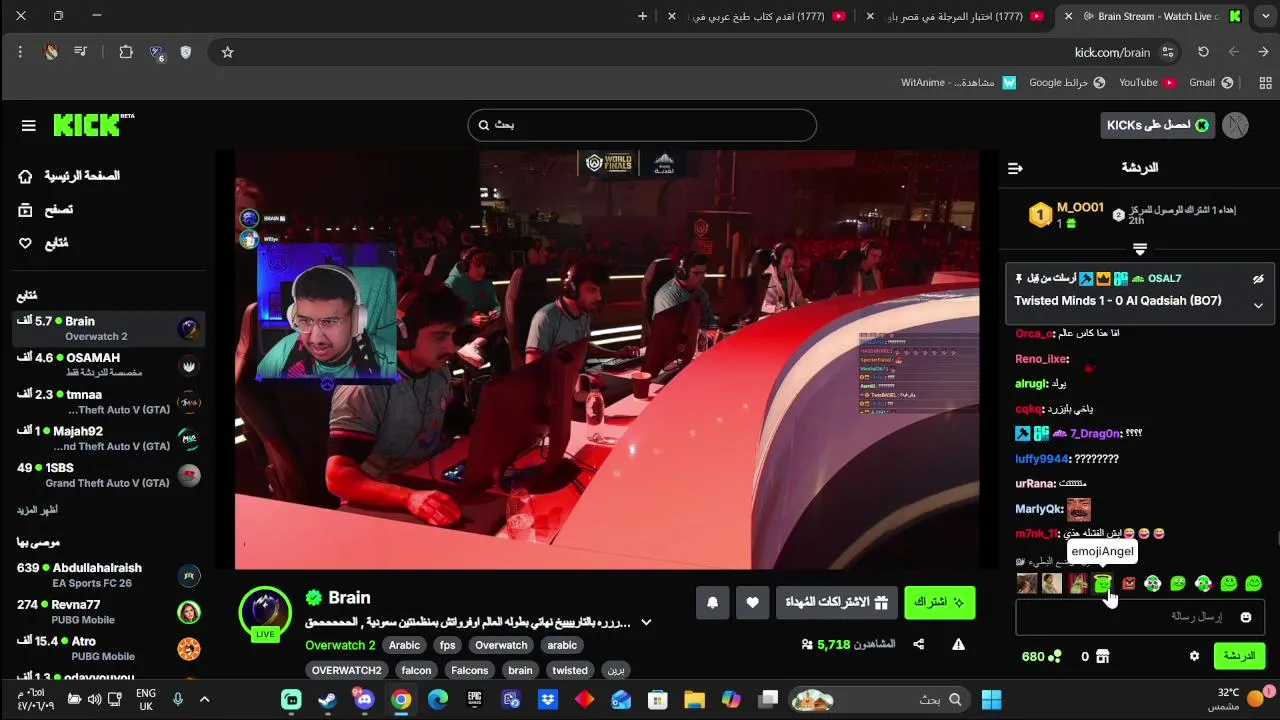Screen dimensions: 1280x720
Task: Select the falcon tag
Action: (x=416, y=670)
